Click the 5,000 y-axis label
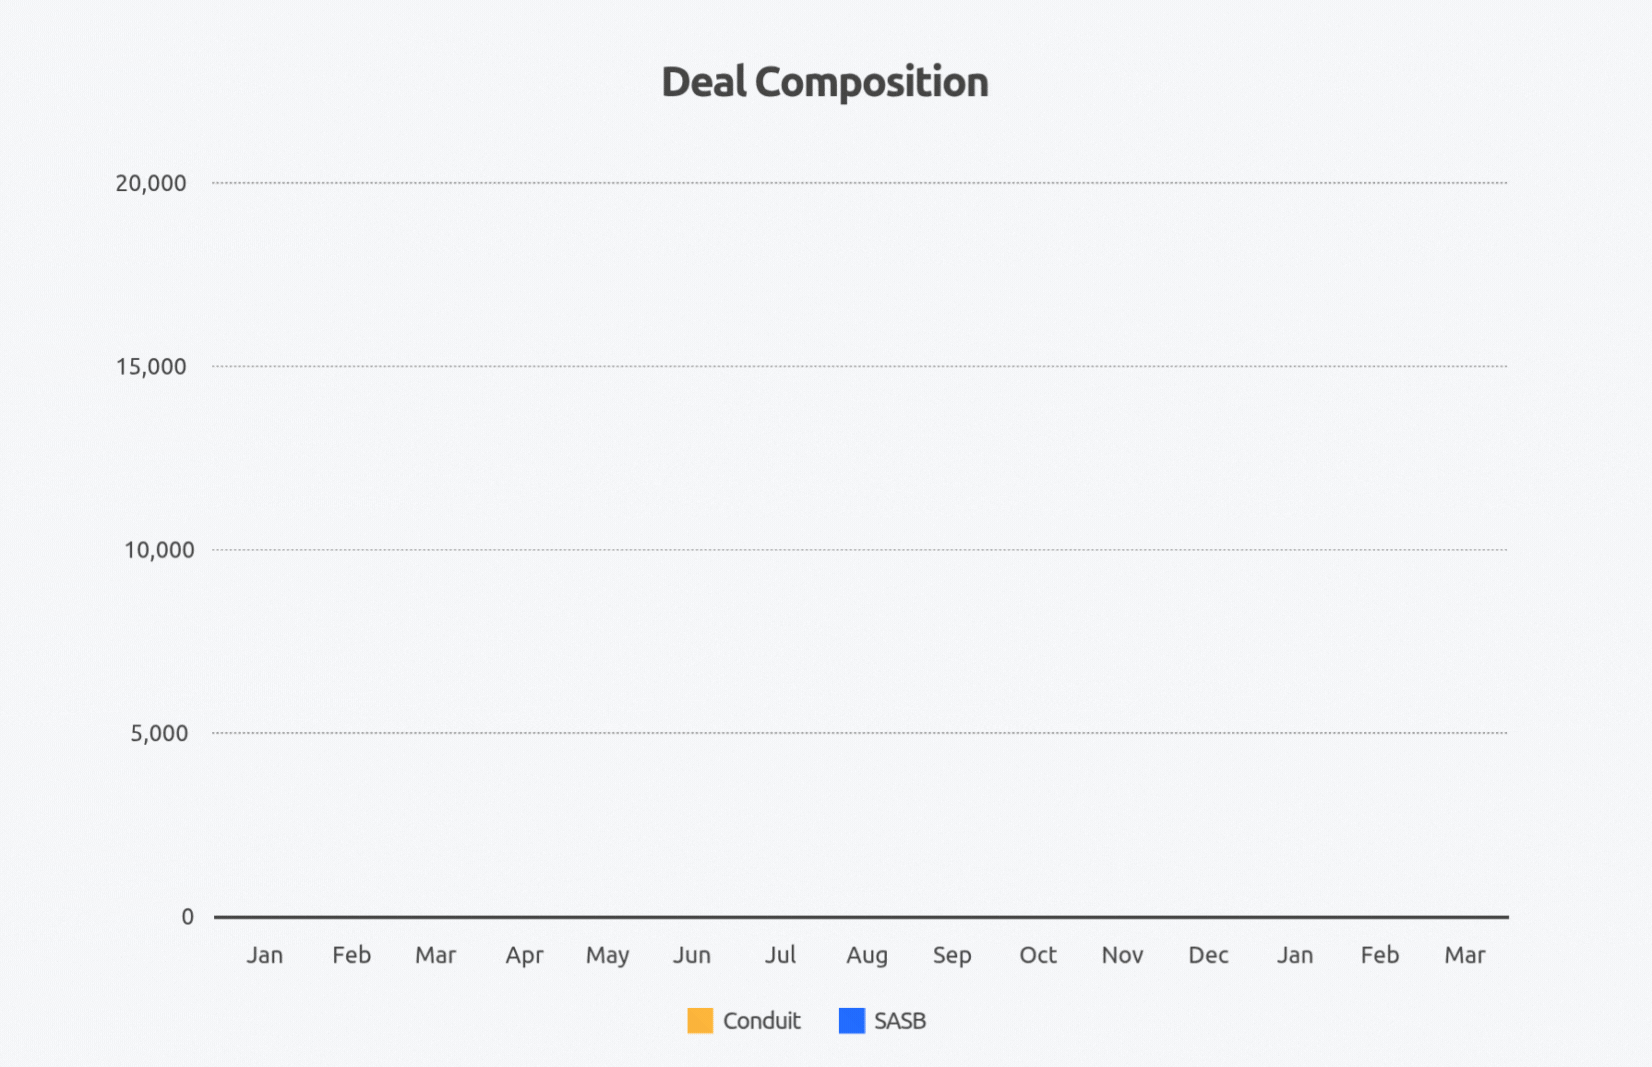 click(159, 733)
